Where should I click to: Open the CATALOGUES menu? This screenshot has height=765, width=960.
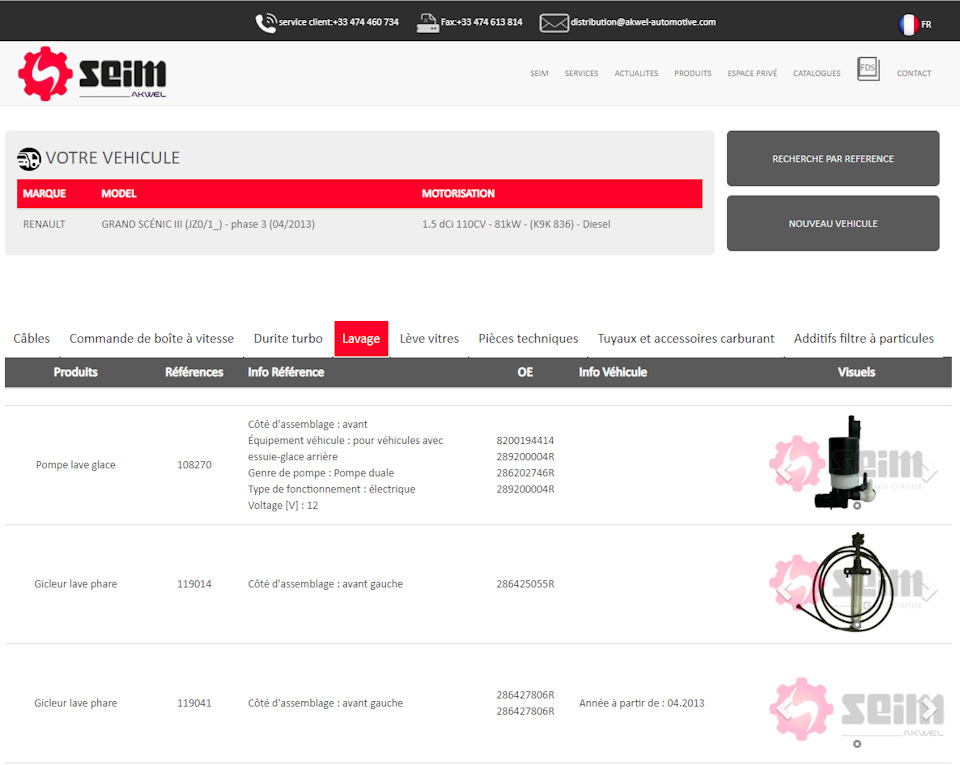click(817, 73)
